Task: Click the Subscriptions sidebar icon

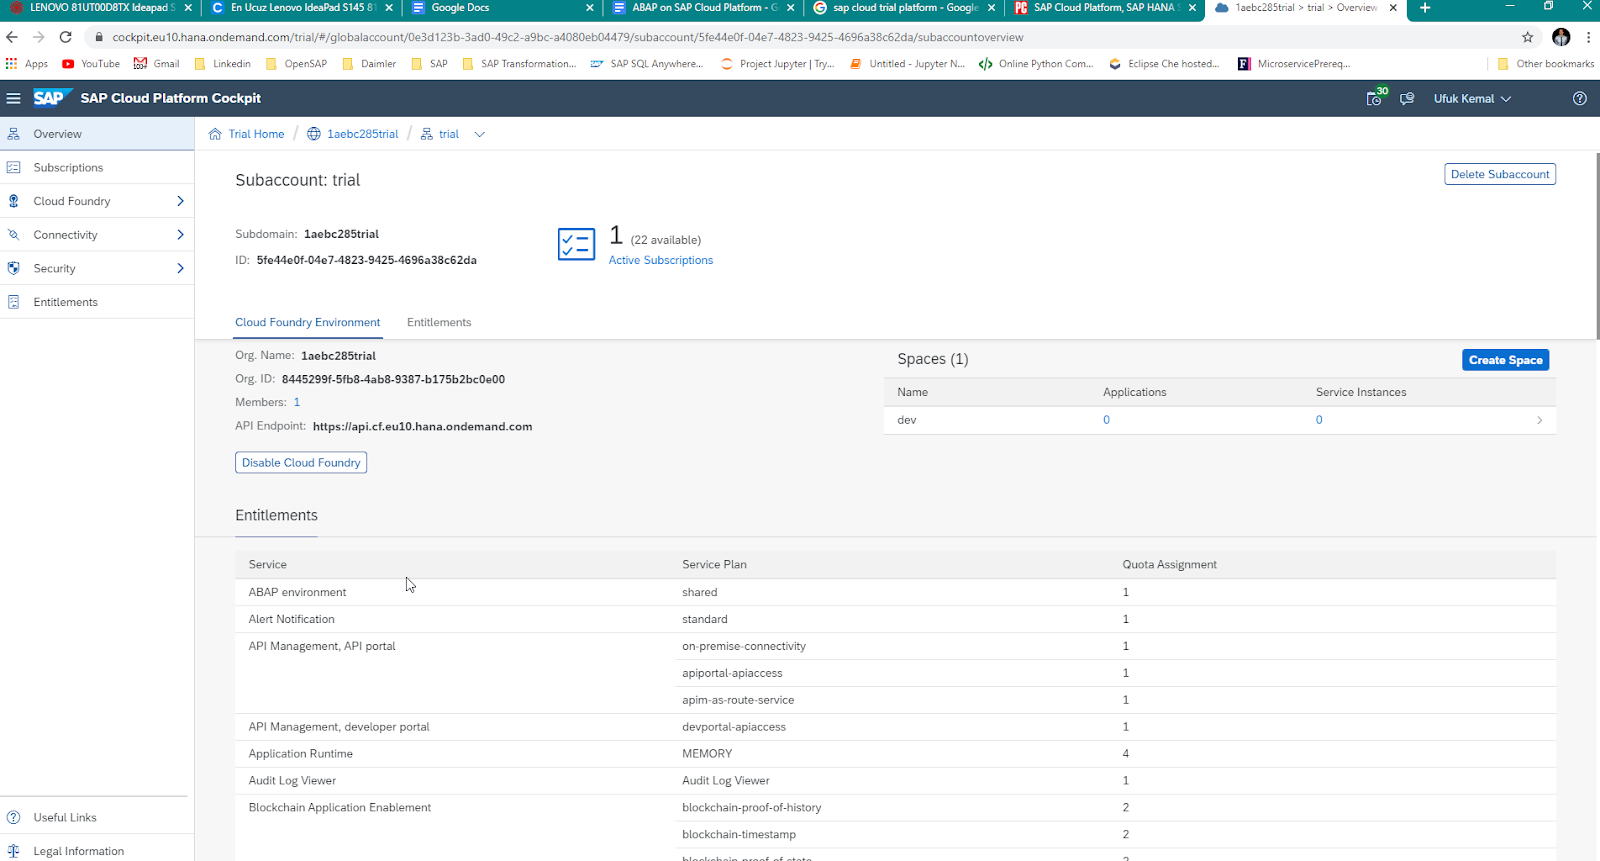Action: coord(14,167)
